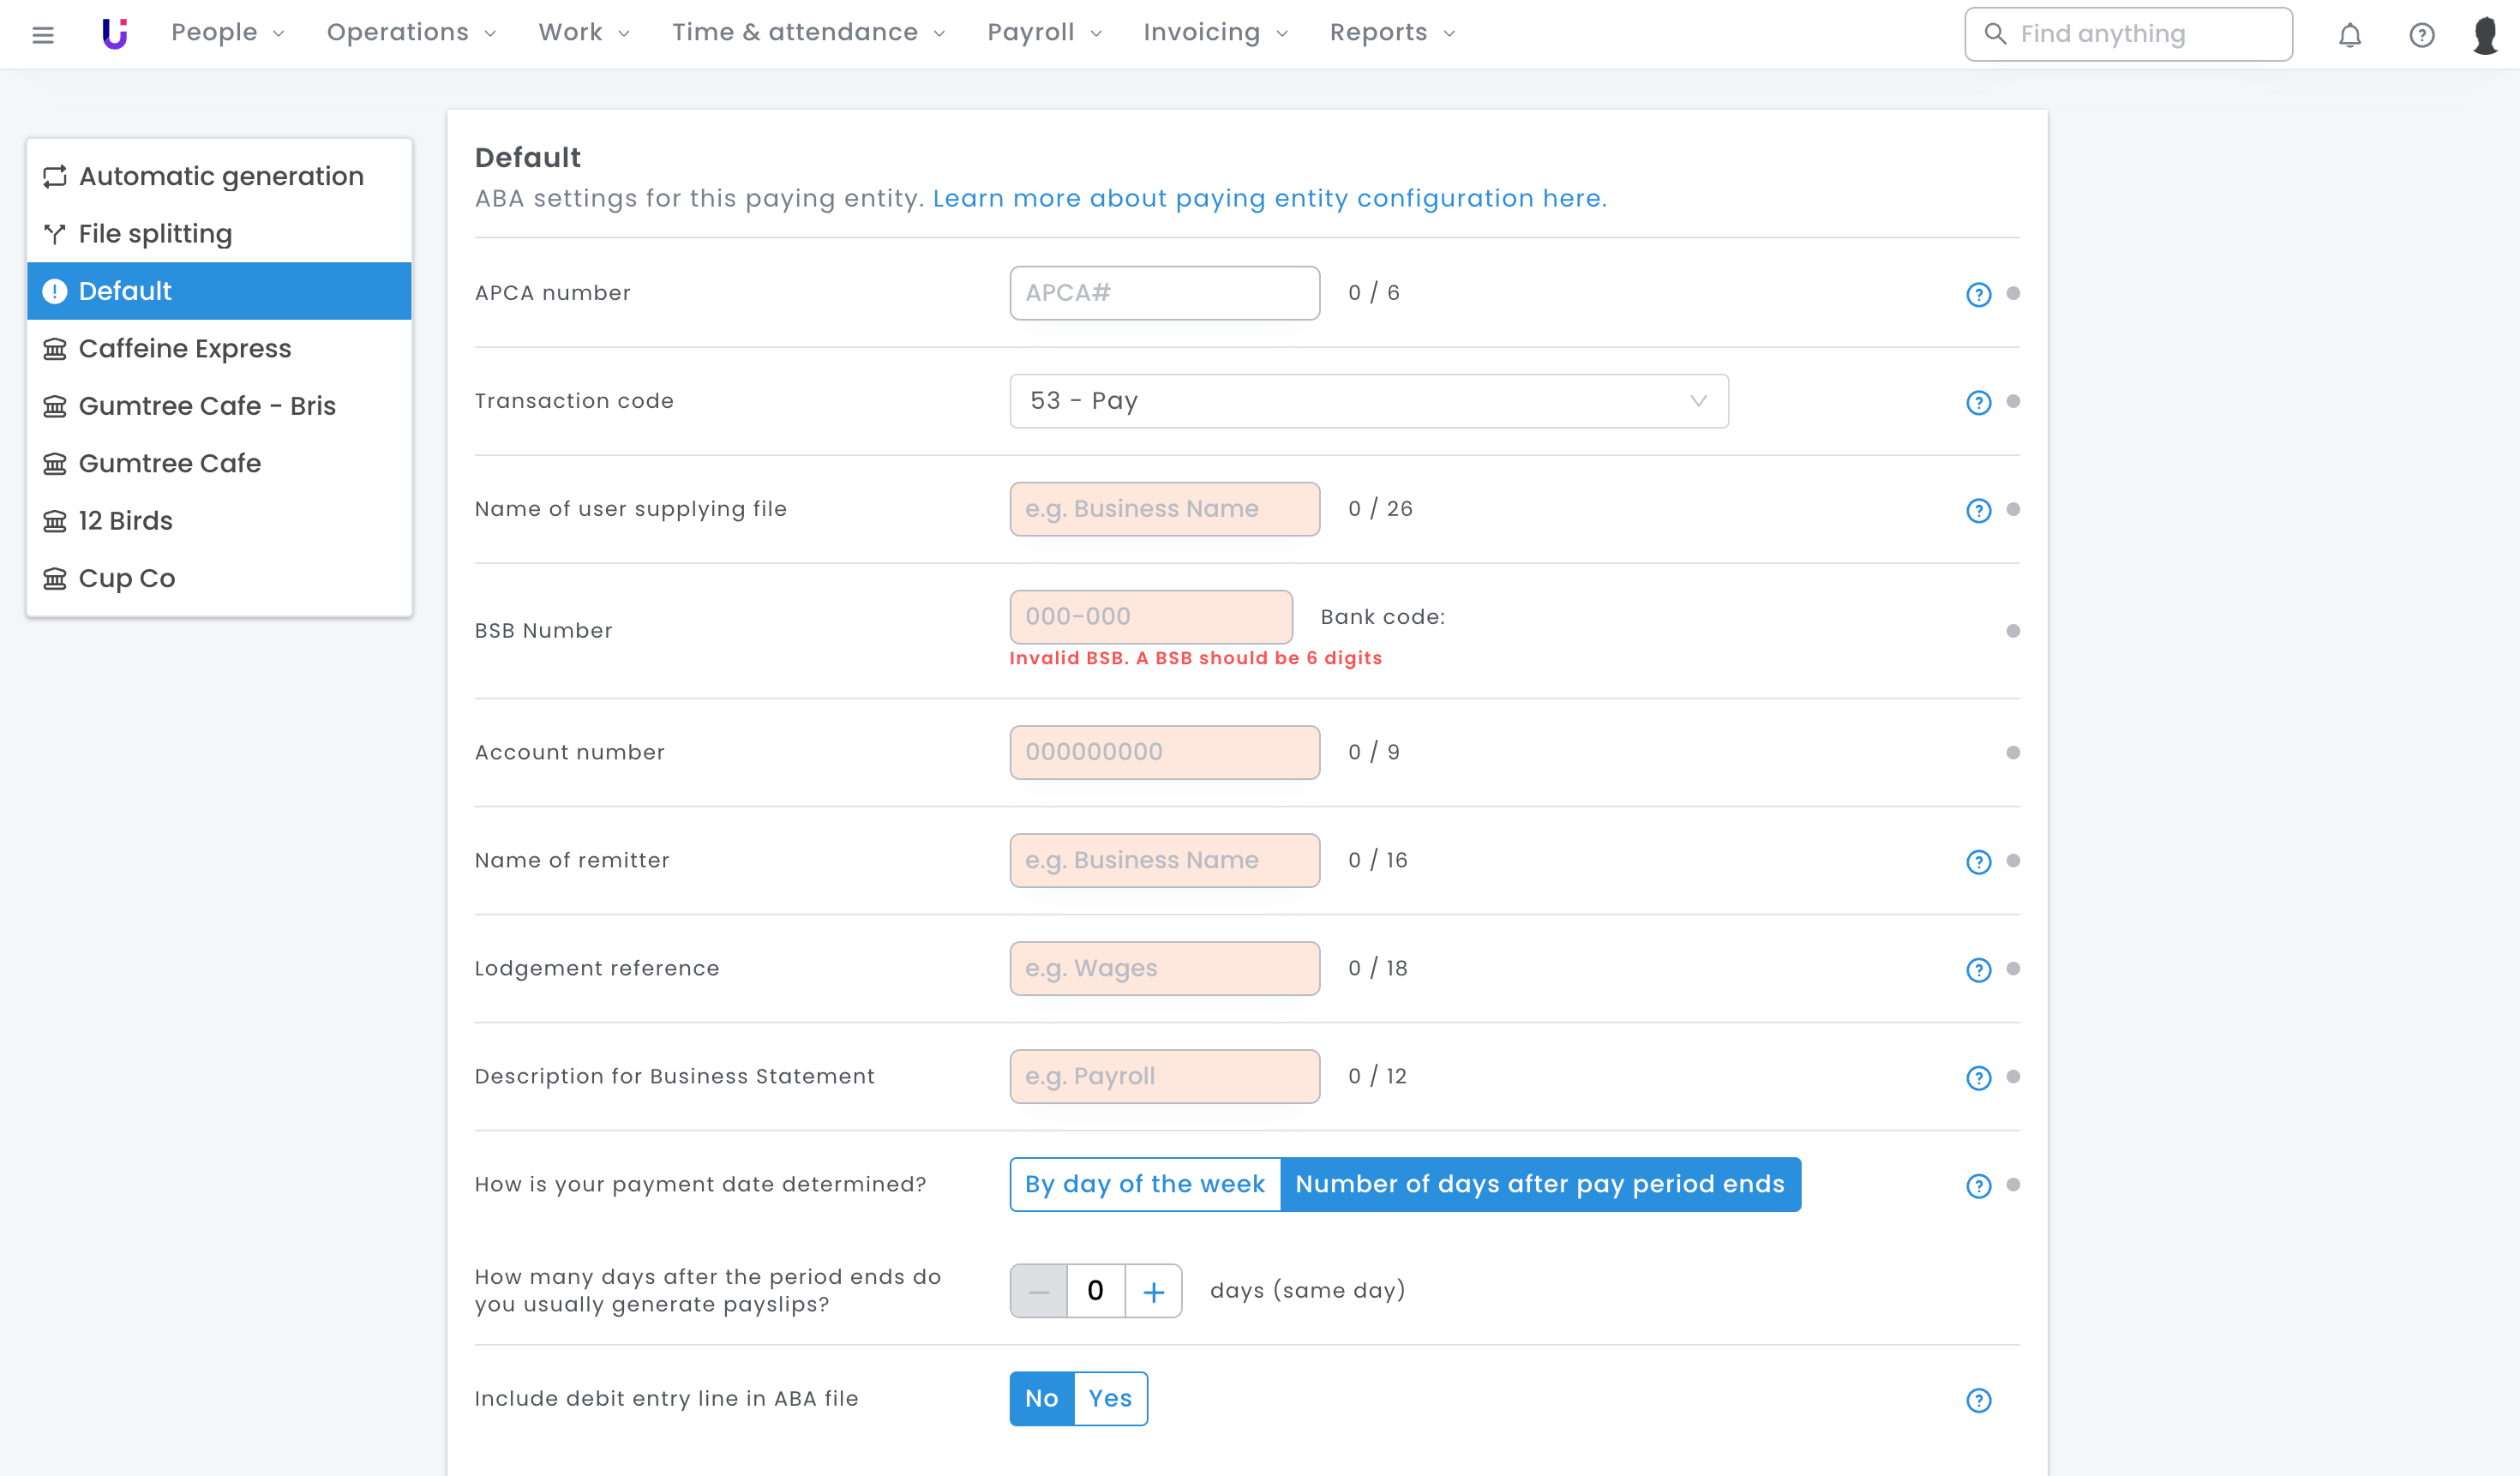Click help icon for Lodgement reference
The width and height of the screenshot is (2520, 1476).
tap(1978, 969)
